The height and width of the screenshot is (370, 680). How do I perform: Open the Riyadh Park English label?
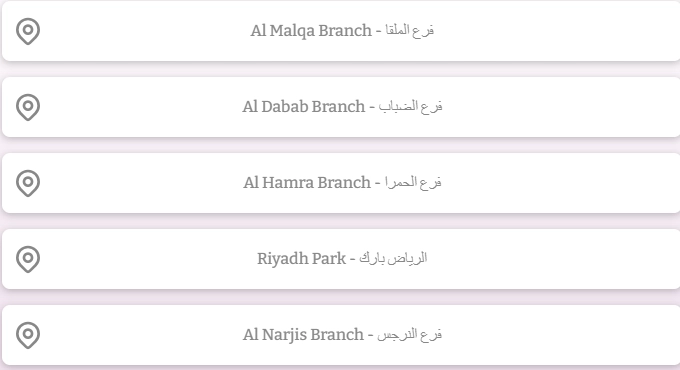[301, 259]
